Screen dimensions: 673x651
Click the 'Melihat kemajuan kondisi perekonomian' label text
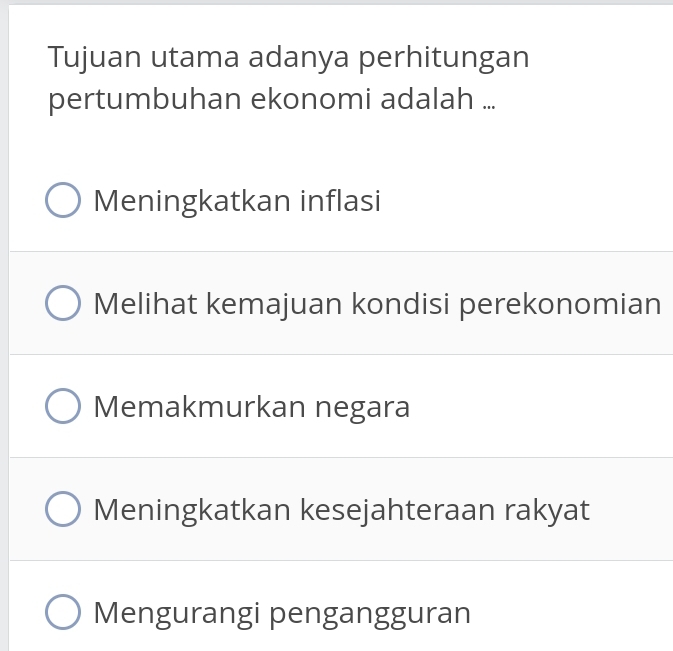[x=377, y=304]
